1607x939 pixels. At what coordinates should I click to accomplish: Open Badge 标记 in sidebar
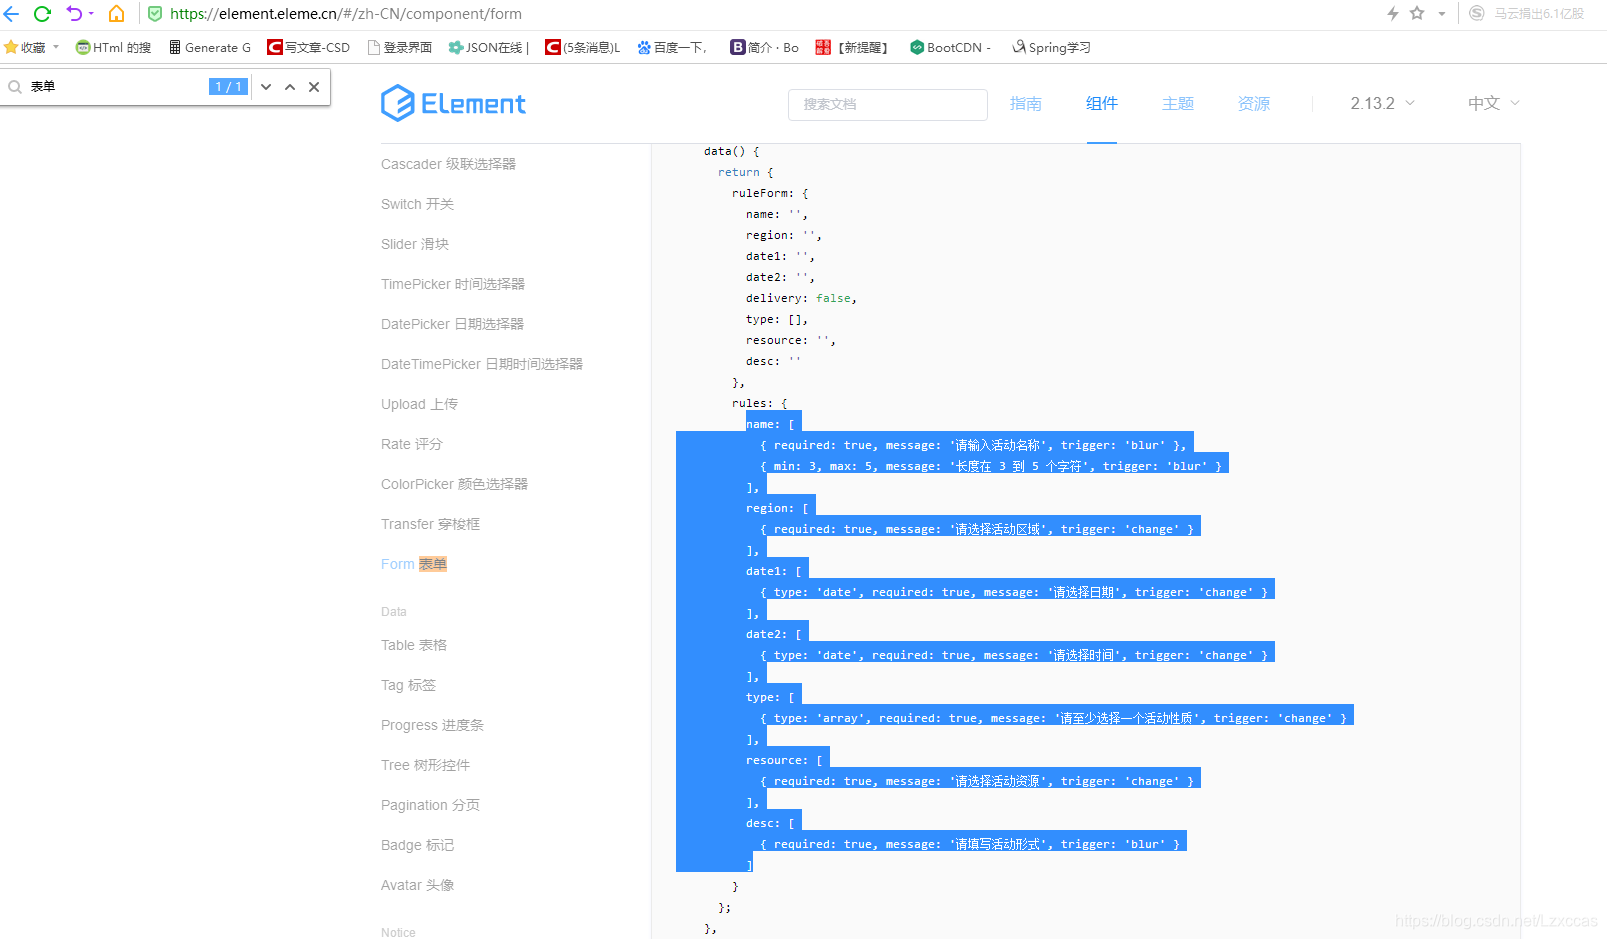point(417,845)
